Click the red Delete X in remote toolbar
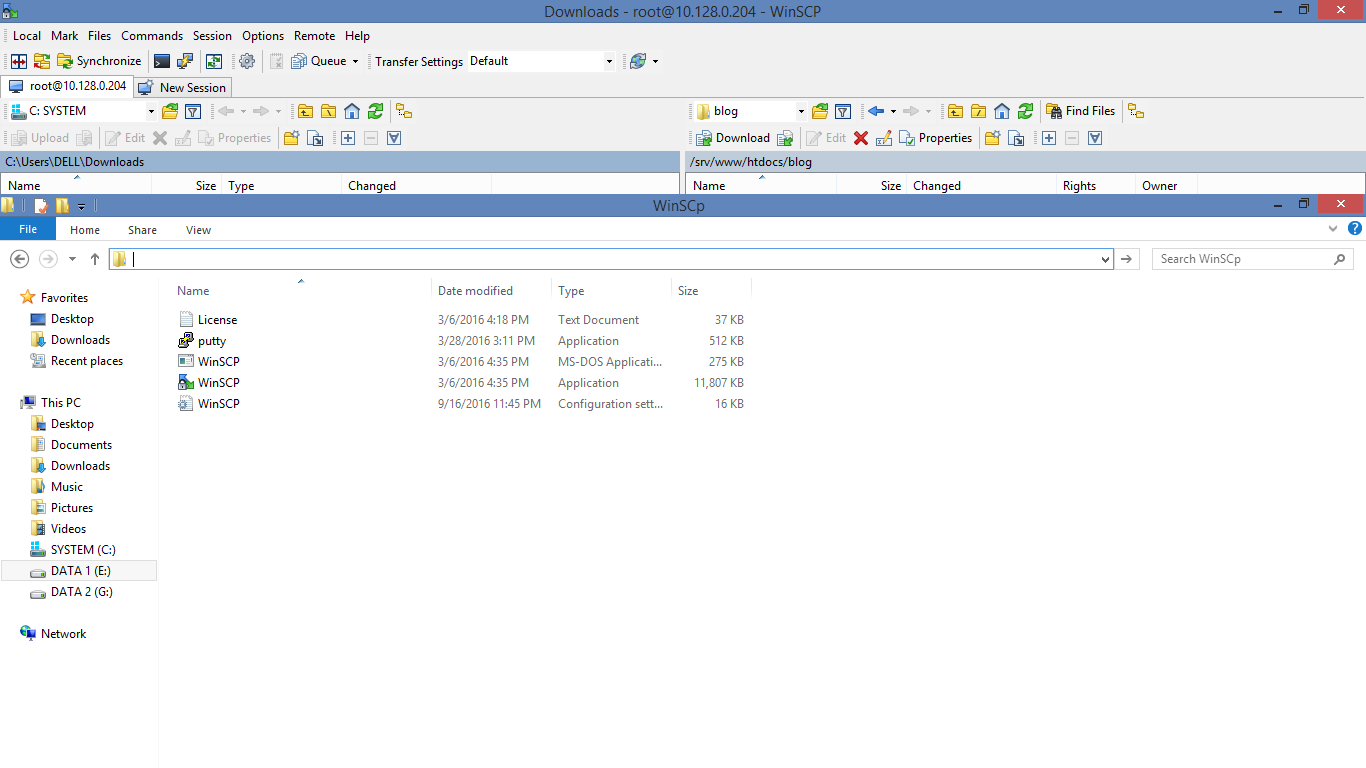Screen dimensions: 1366x768 861,138
